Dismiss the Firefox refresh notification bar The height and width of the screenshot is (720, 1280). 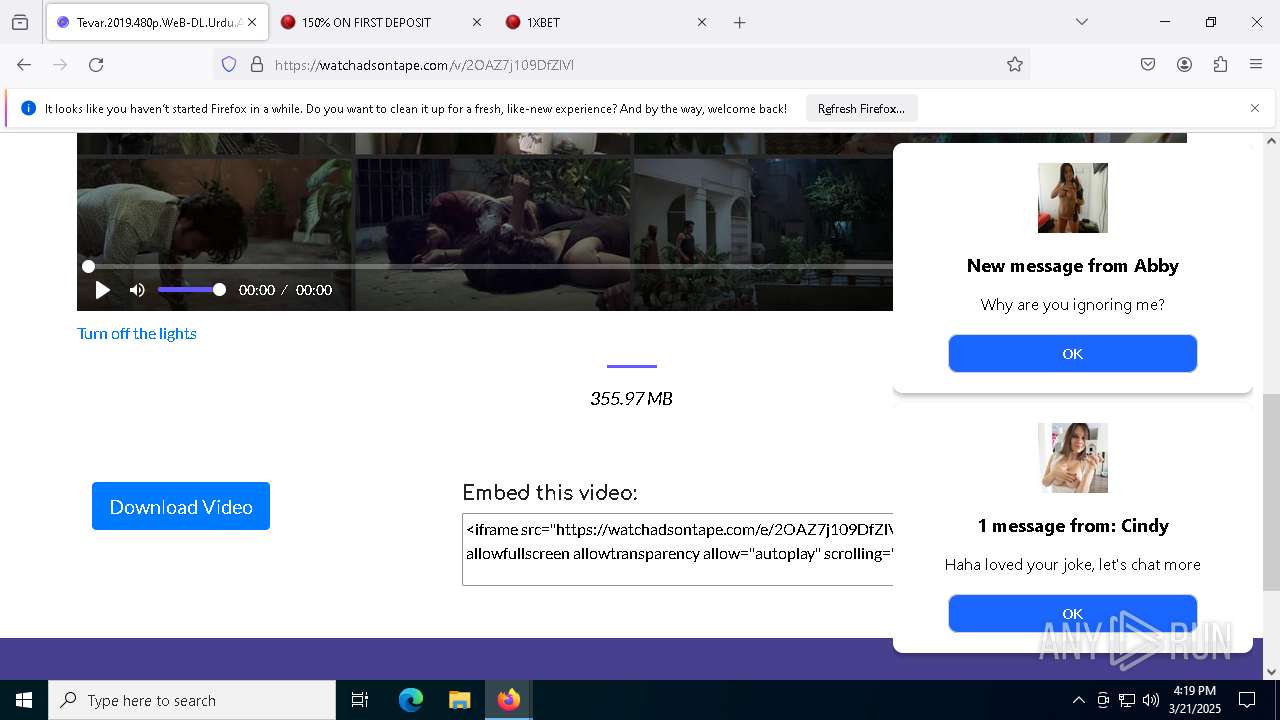click(1255, 108)
